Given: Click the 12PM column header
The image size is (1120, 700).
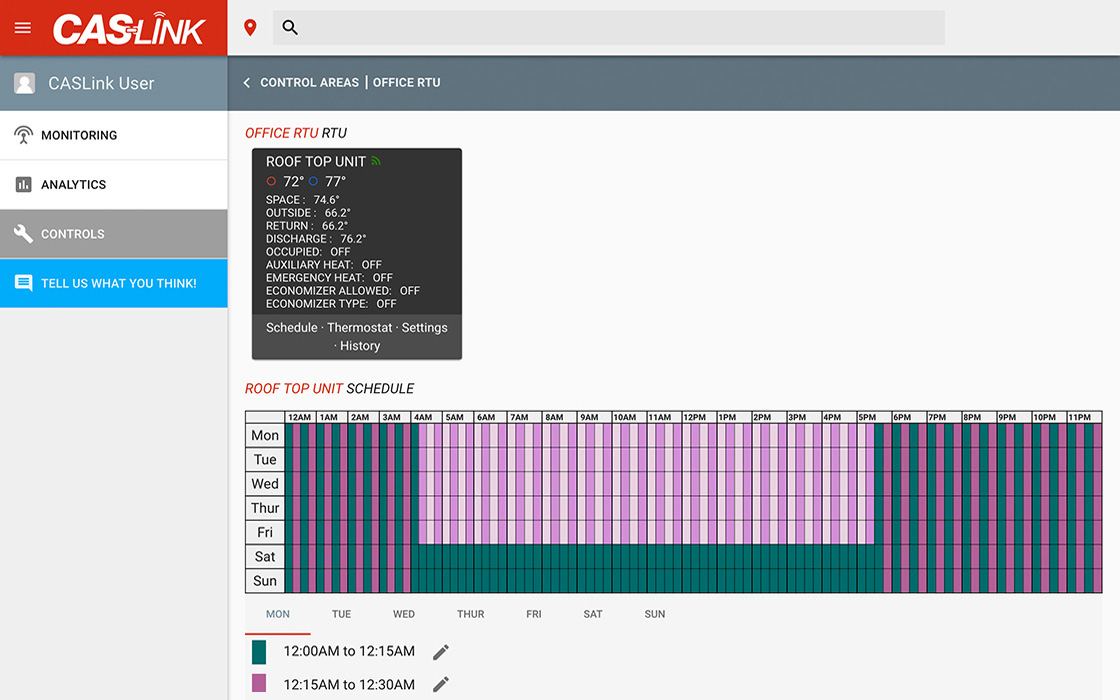Looking at the screenshot, I should tap(699, 417).
